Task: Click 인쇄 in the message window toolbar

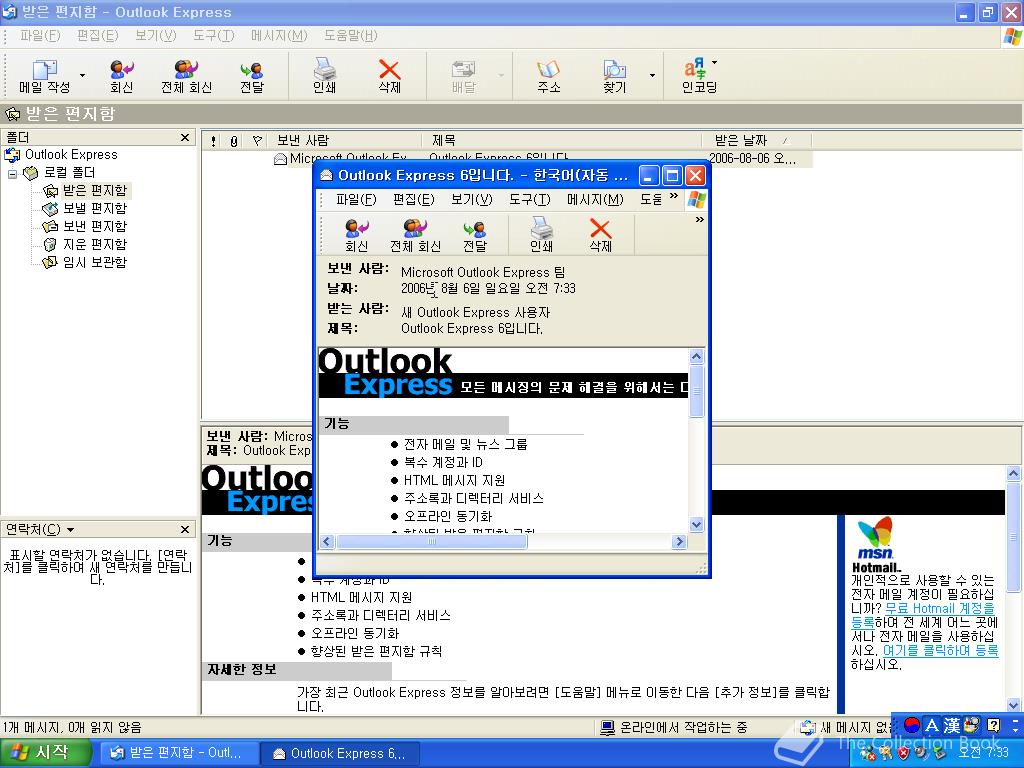Action: pyautogui.click(x=541, y=236)
